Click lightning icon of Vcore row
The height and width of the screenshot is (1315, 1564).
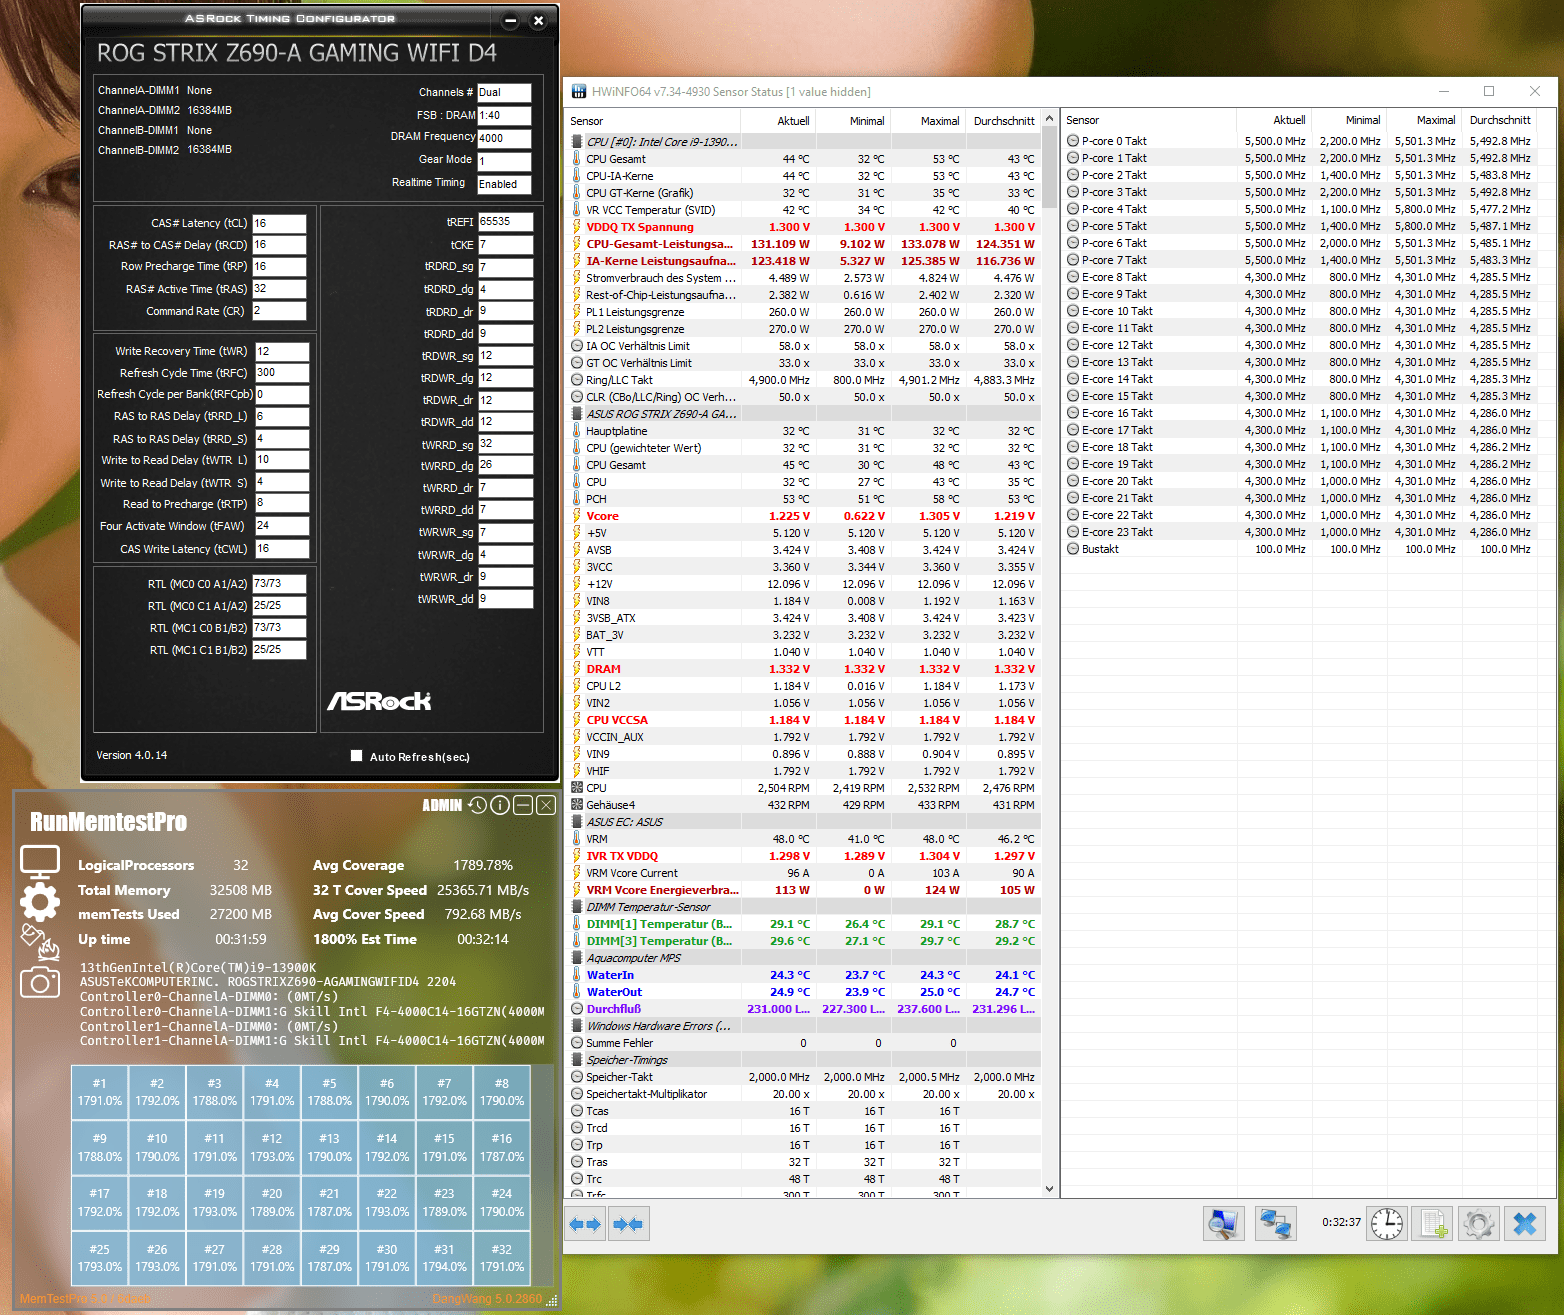point(577,516)
